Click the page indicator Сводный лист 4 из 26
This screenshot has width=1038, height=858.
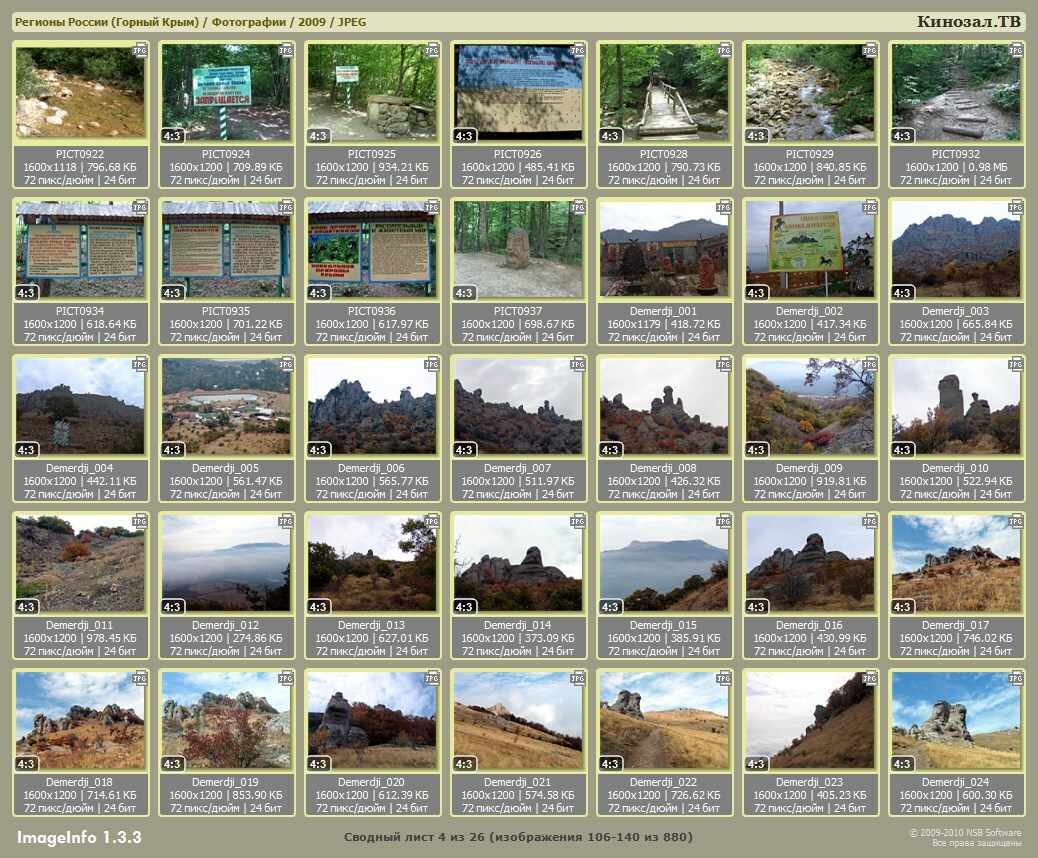point(518,837)
